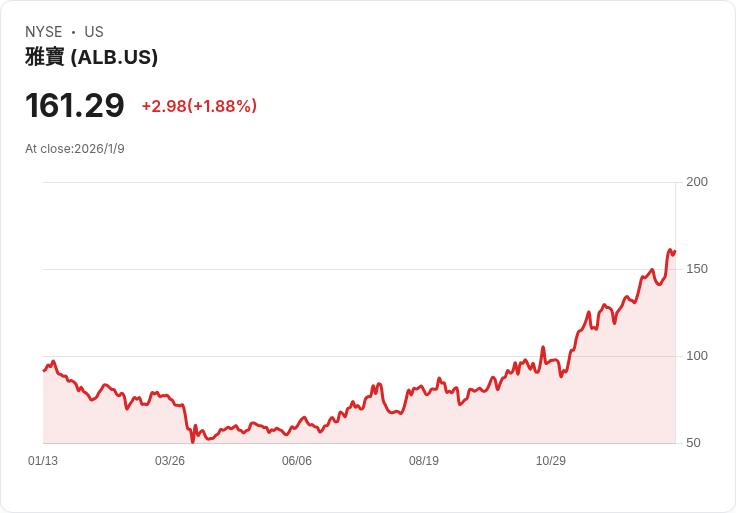736x513 pixels.
Task: Select the 01/13 date on x-axis
Action: coord(43,461)
